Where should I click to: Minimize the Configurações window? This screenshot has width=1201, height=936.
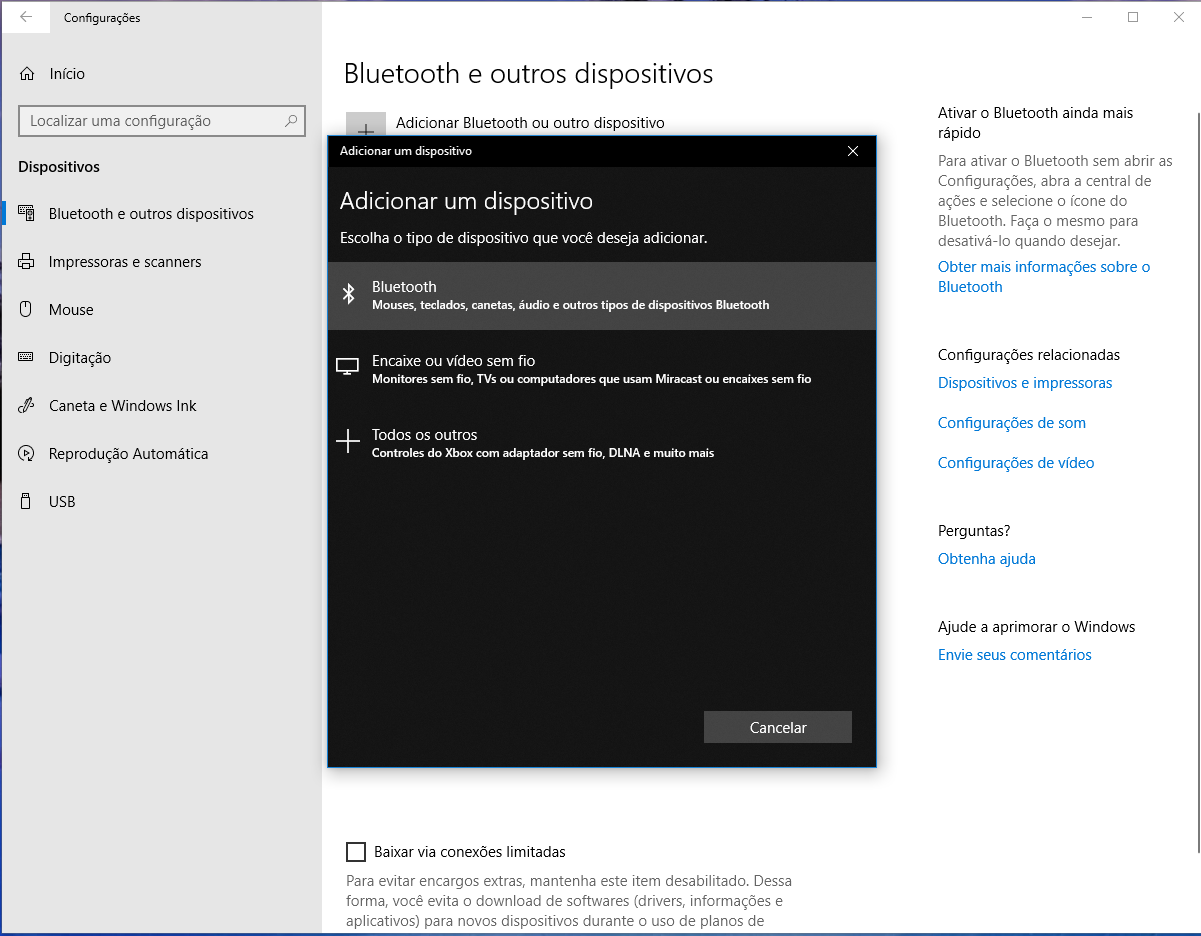tap(1088, 17)
